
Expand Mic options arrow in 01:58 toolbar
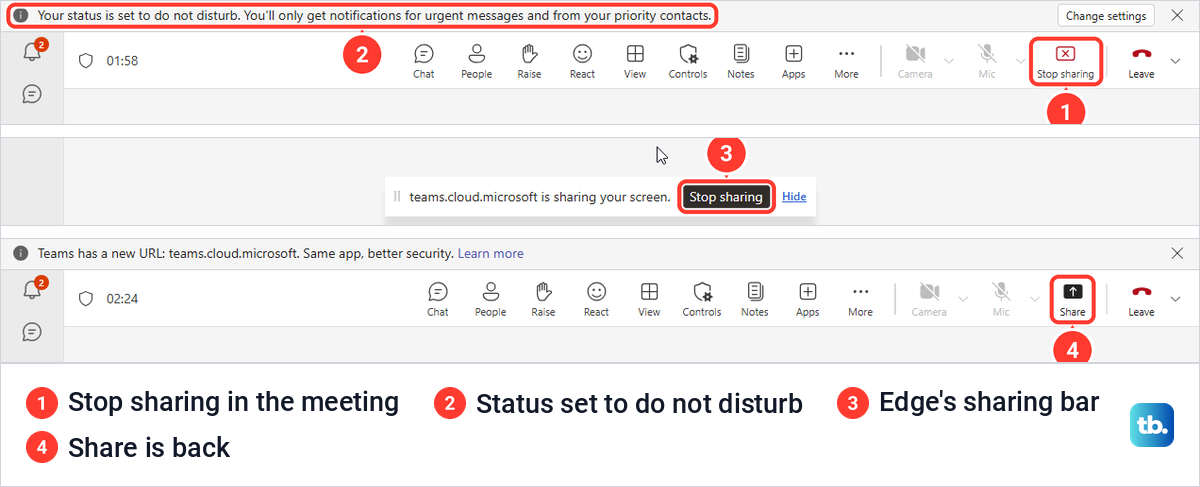[1020, 60]
